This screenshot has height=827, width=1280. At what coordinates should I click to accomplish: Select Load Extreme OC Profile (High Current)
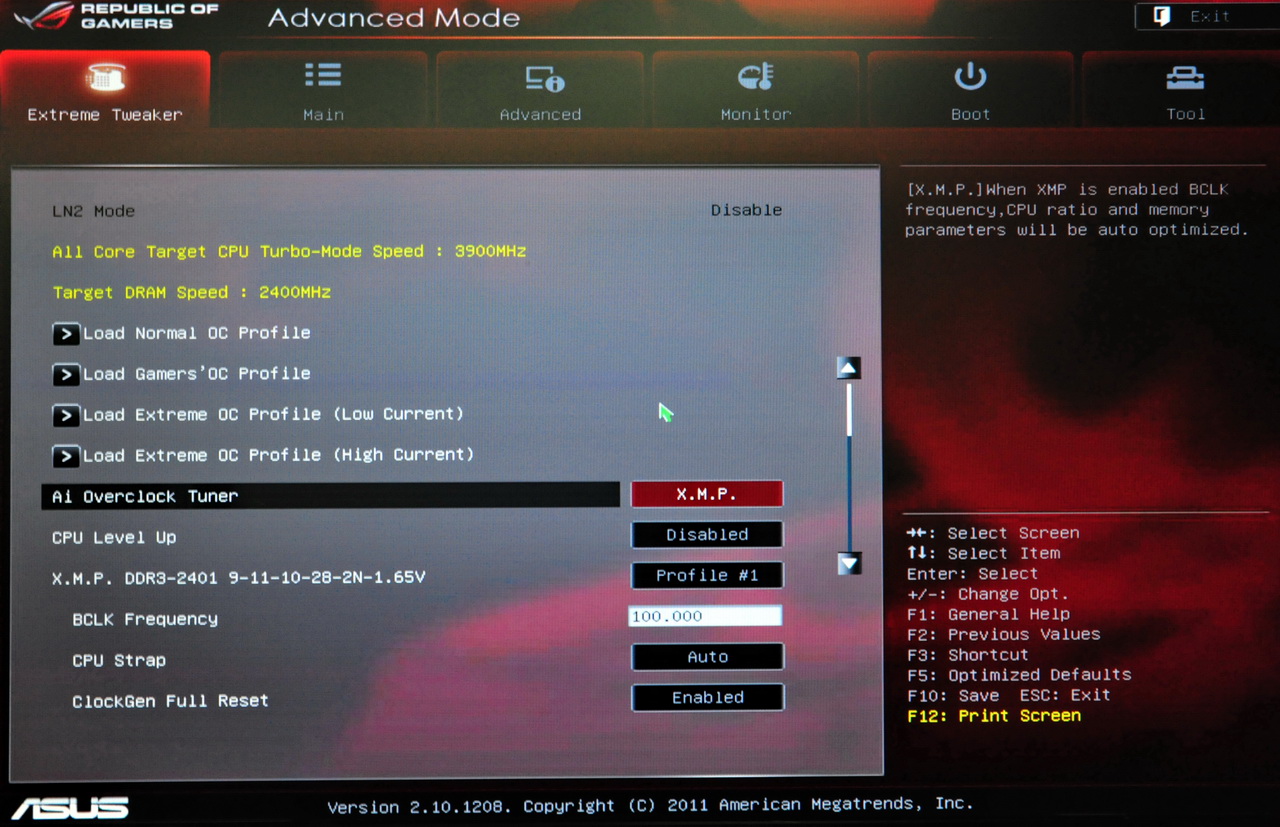tap(278, 455)
